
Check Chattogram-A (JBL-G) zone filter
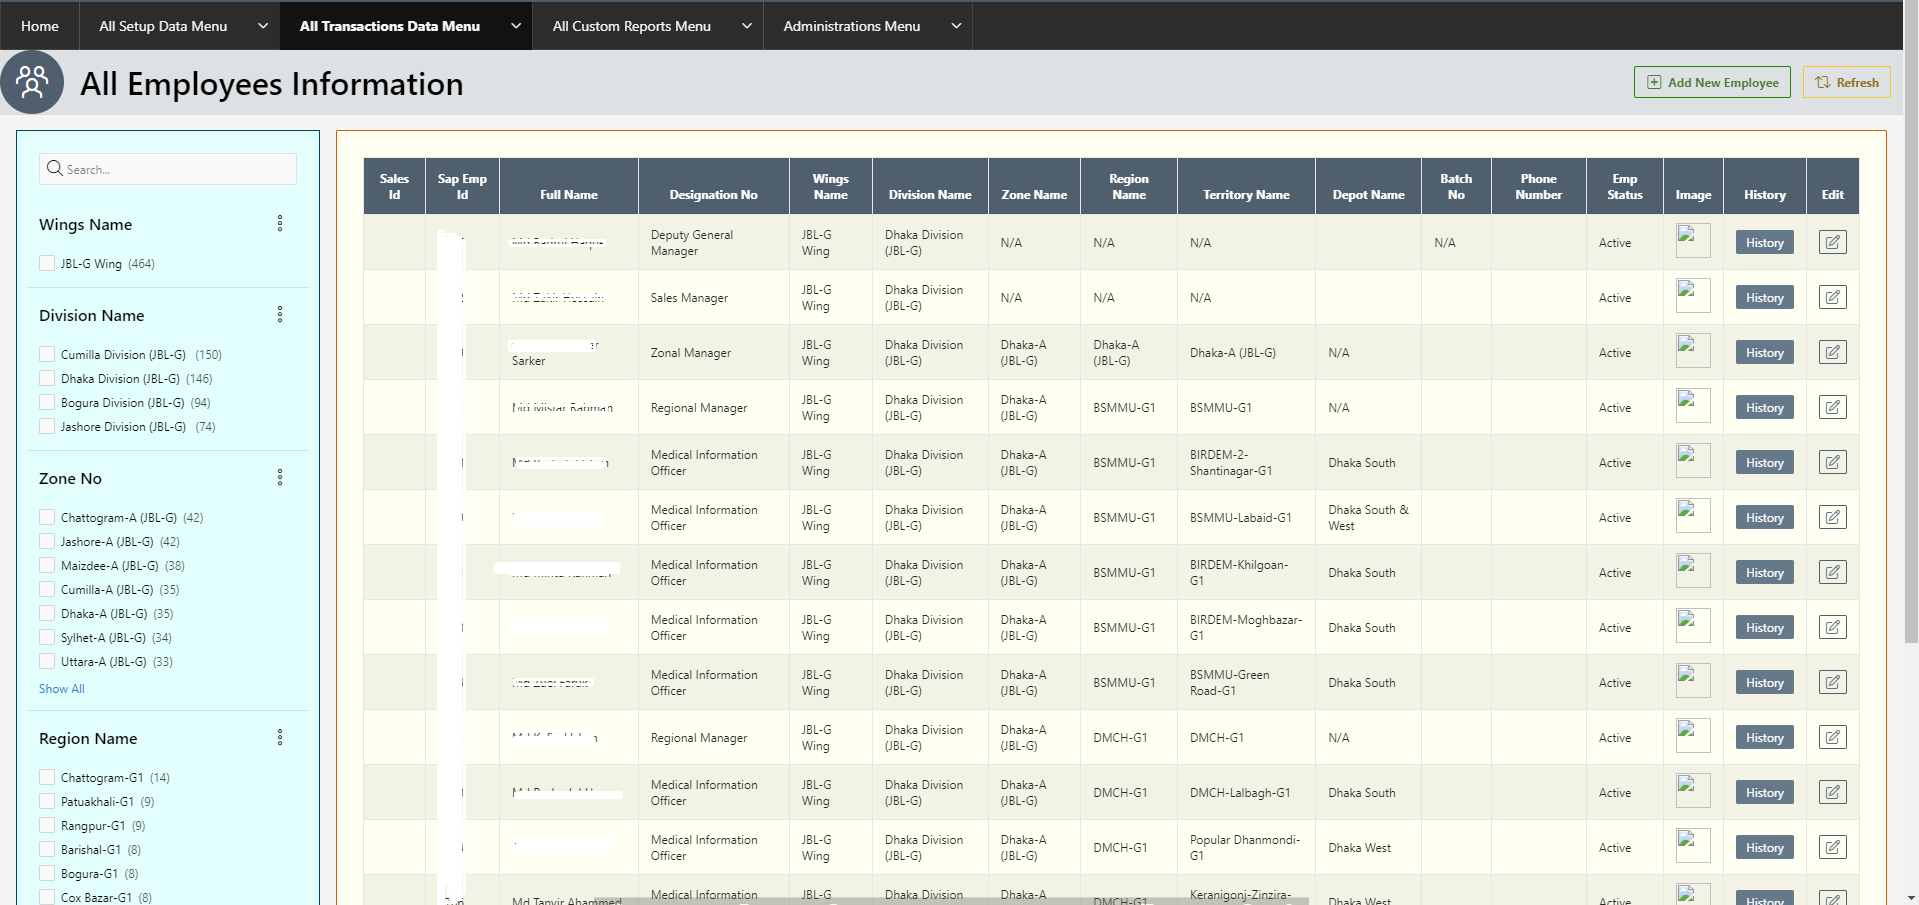tap(47, 517)
